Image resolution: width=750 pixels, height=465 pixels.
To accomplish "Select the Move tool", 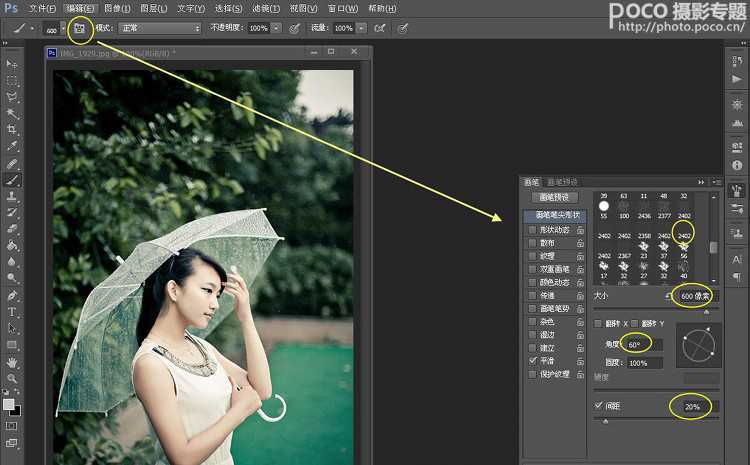I will pyautogui.click(x=12, y=64).
